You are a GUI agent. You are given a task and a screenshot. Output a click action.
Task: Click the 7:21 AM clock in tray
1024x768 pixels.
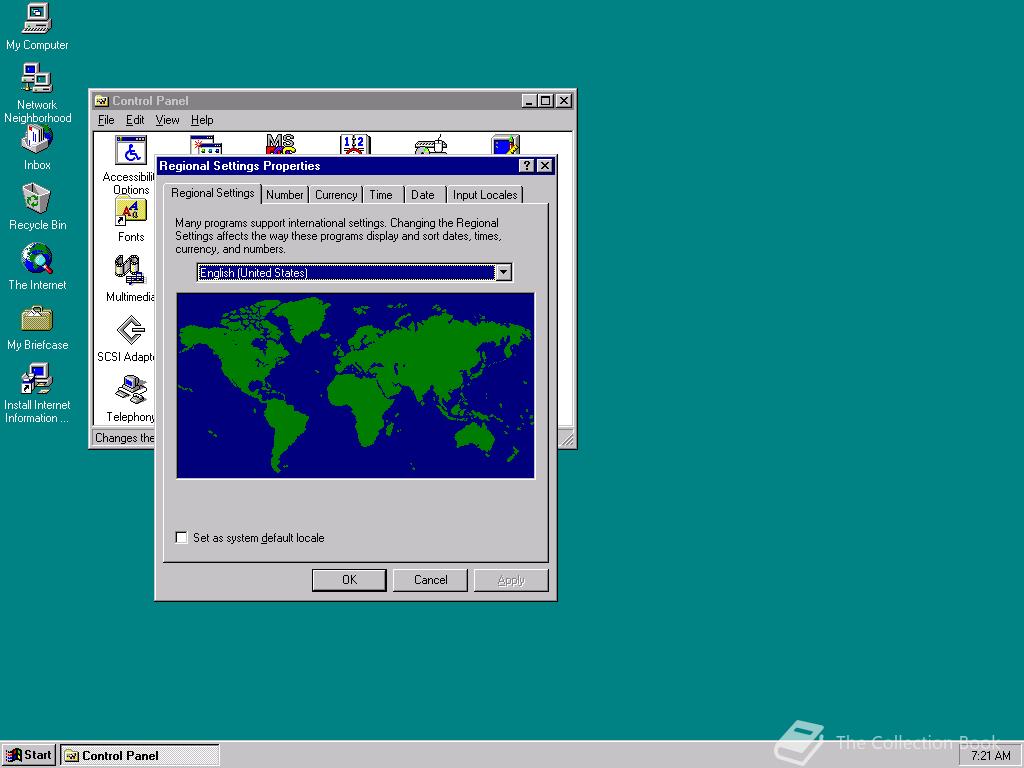tap(990, 756)
